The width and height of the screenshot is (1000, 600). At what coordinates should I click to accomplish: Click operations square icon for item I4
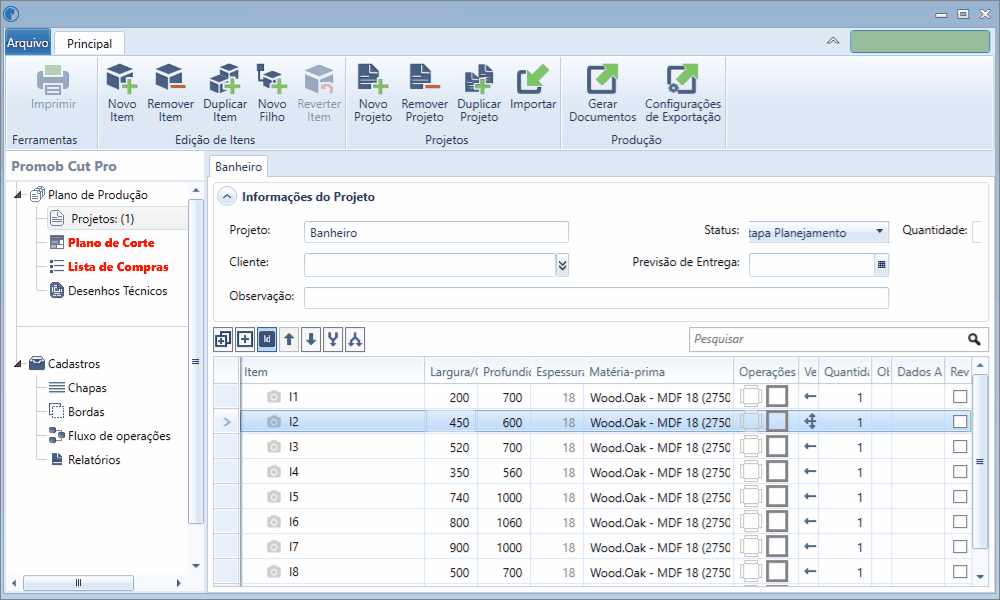[x=777, y=471]
